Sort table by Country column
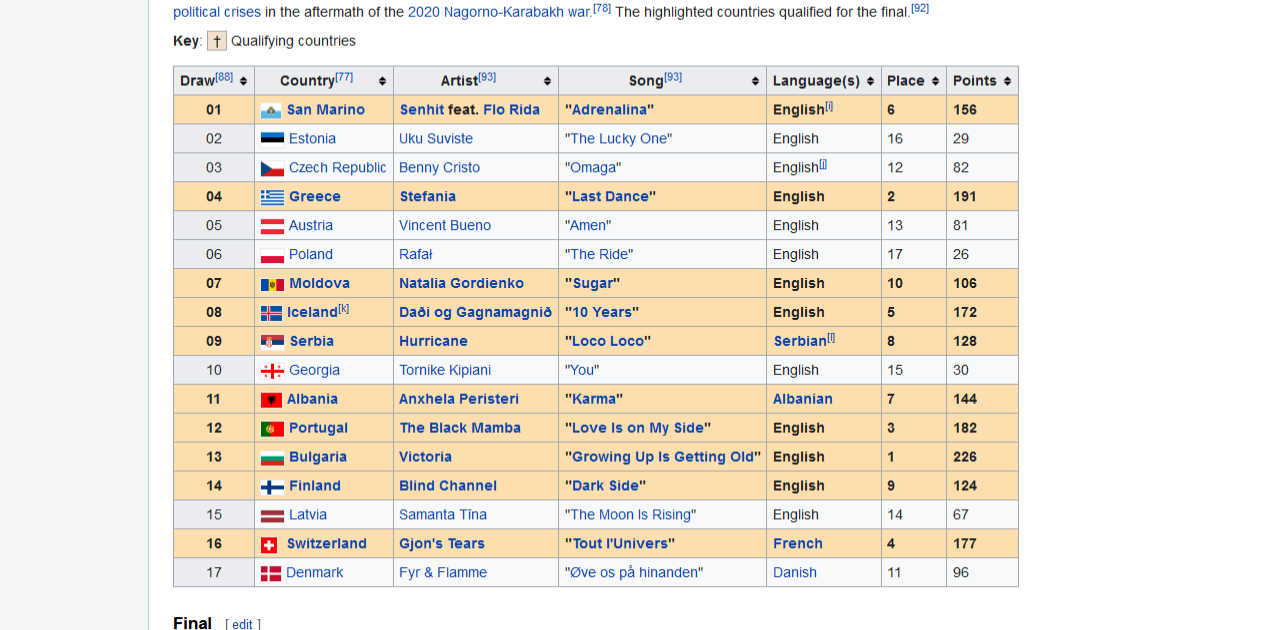The image size is (1269, 630). (x=382, y=81)
